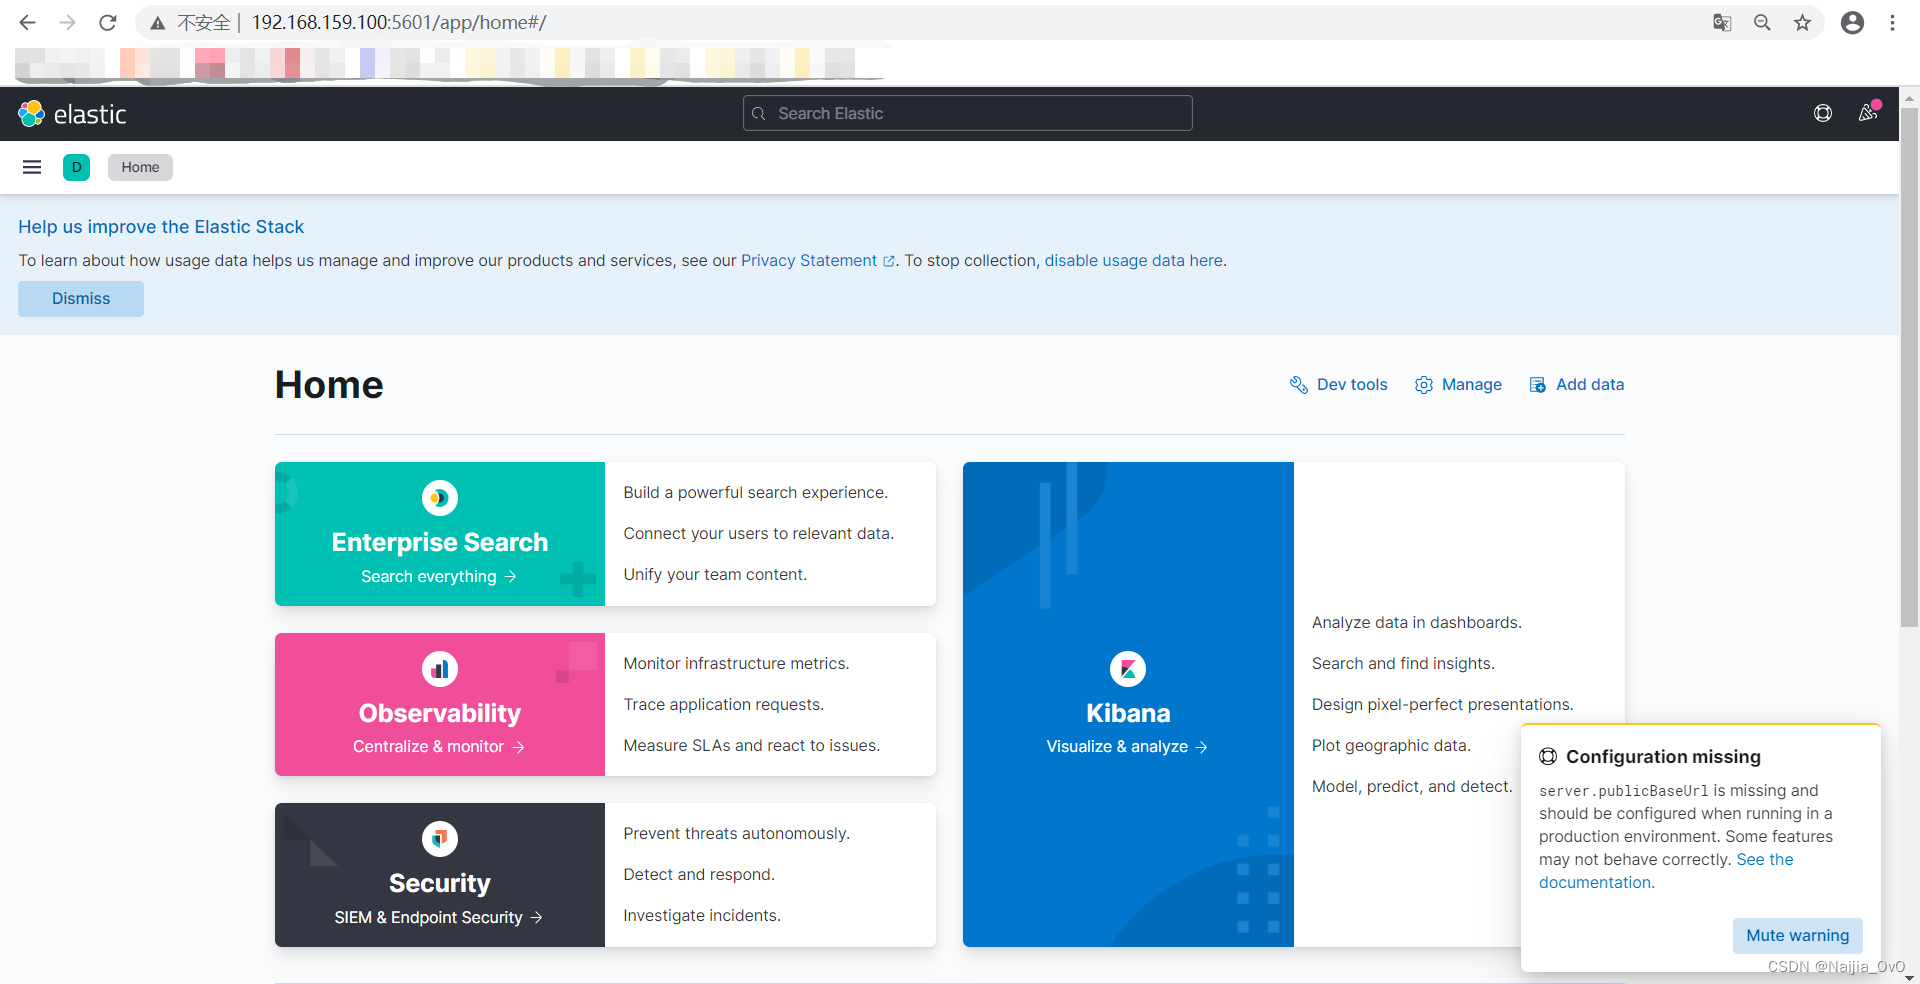Click 'Design pixel-perfect presentations.' text
Viewport: 1920px width, 984px height.
coord(1442,704)
